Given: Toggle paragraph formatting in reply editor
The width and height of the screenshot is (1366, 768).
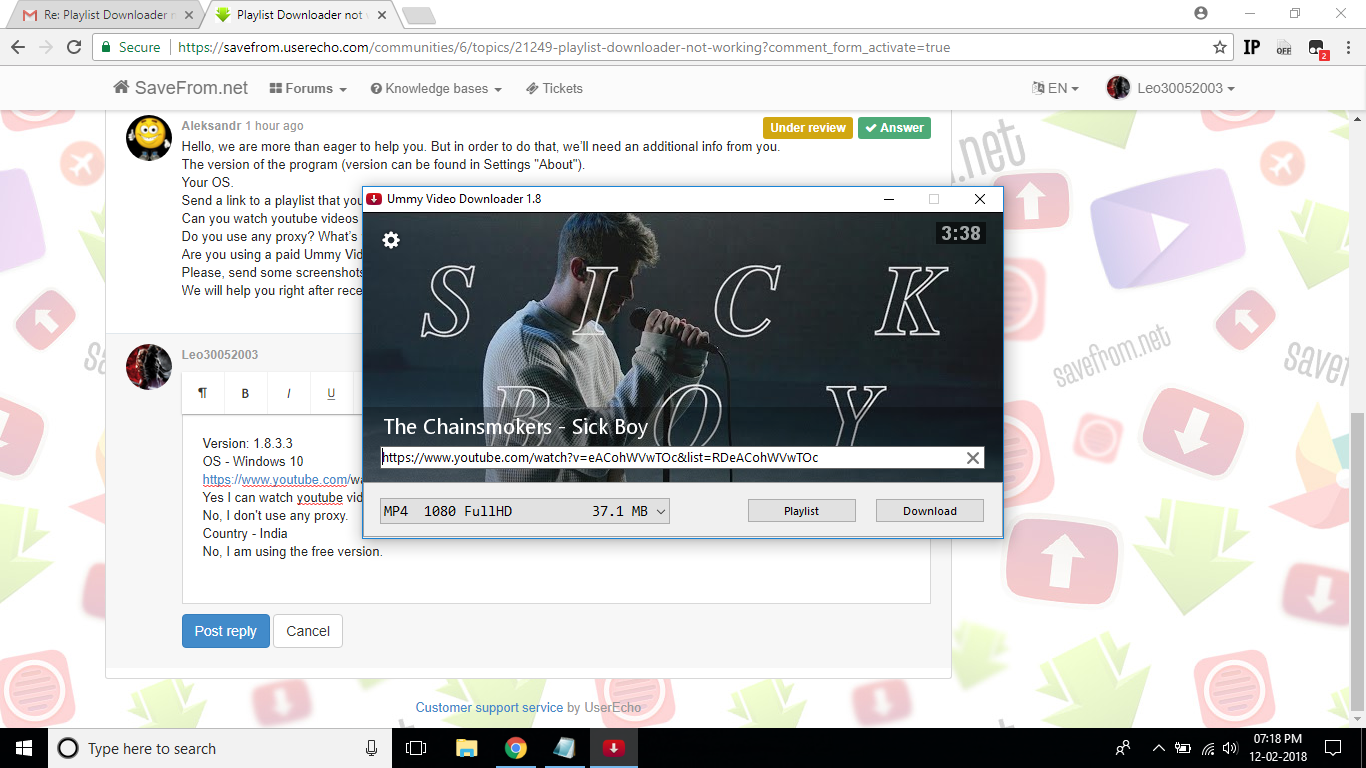Looking at the screenshot, I should click(203, 393).
